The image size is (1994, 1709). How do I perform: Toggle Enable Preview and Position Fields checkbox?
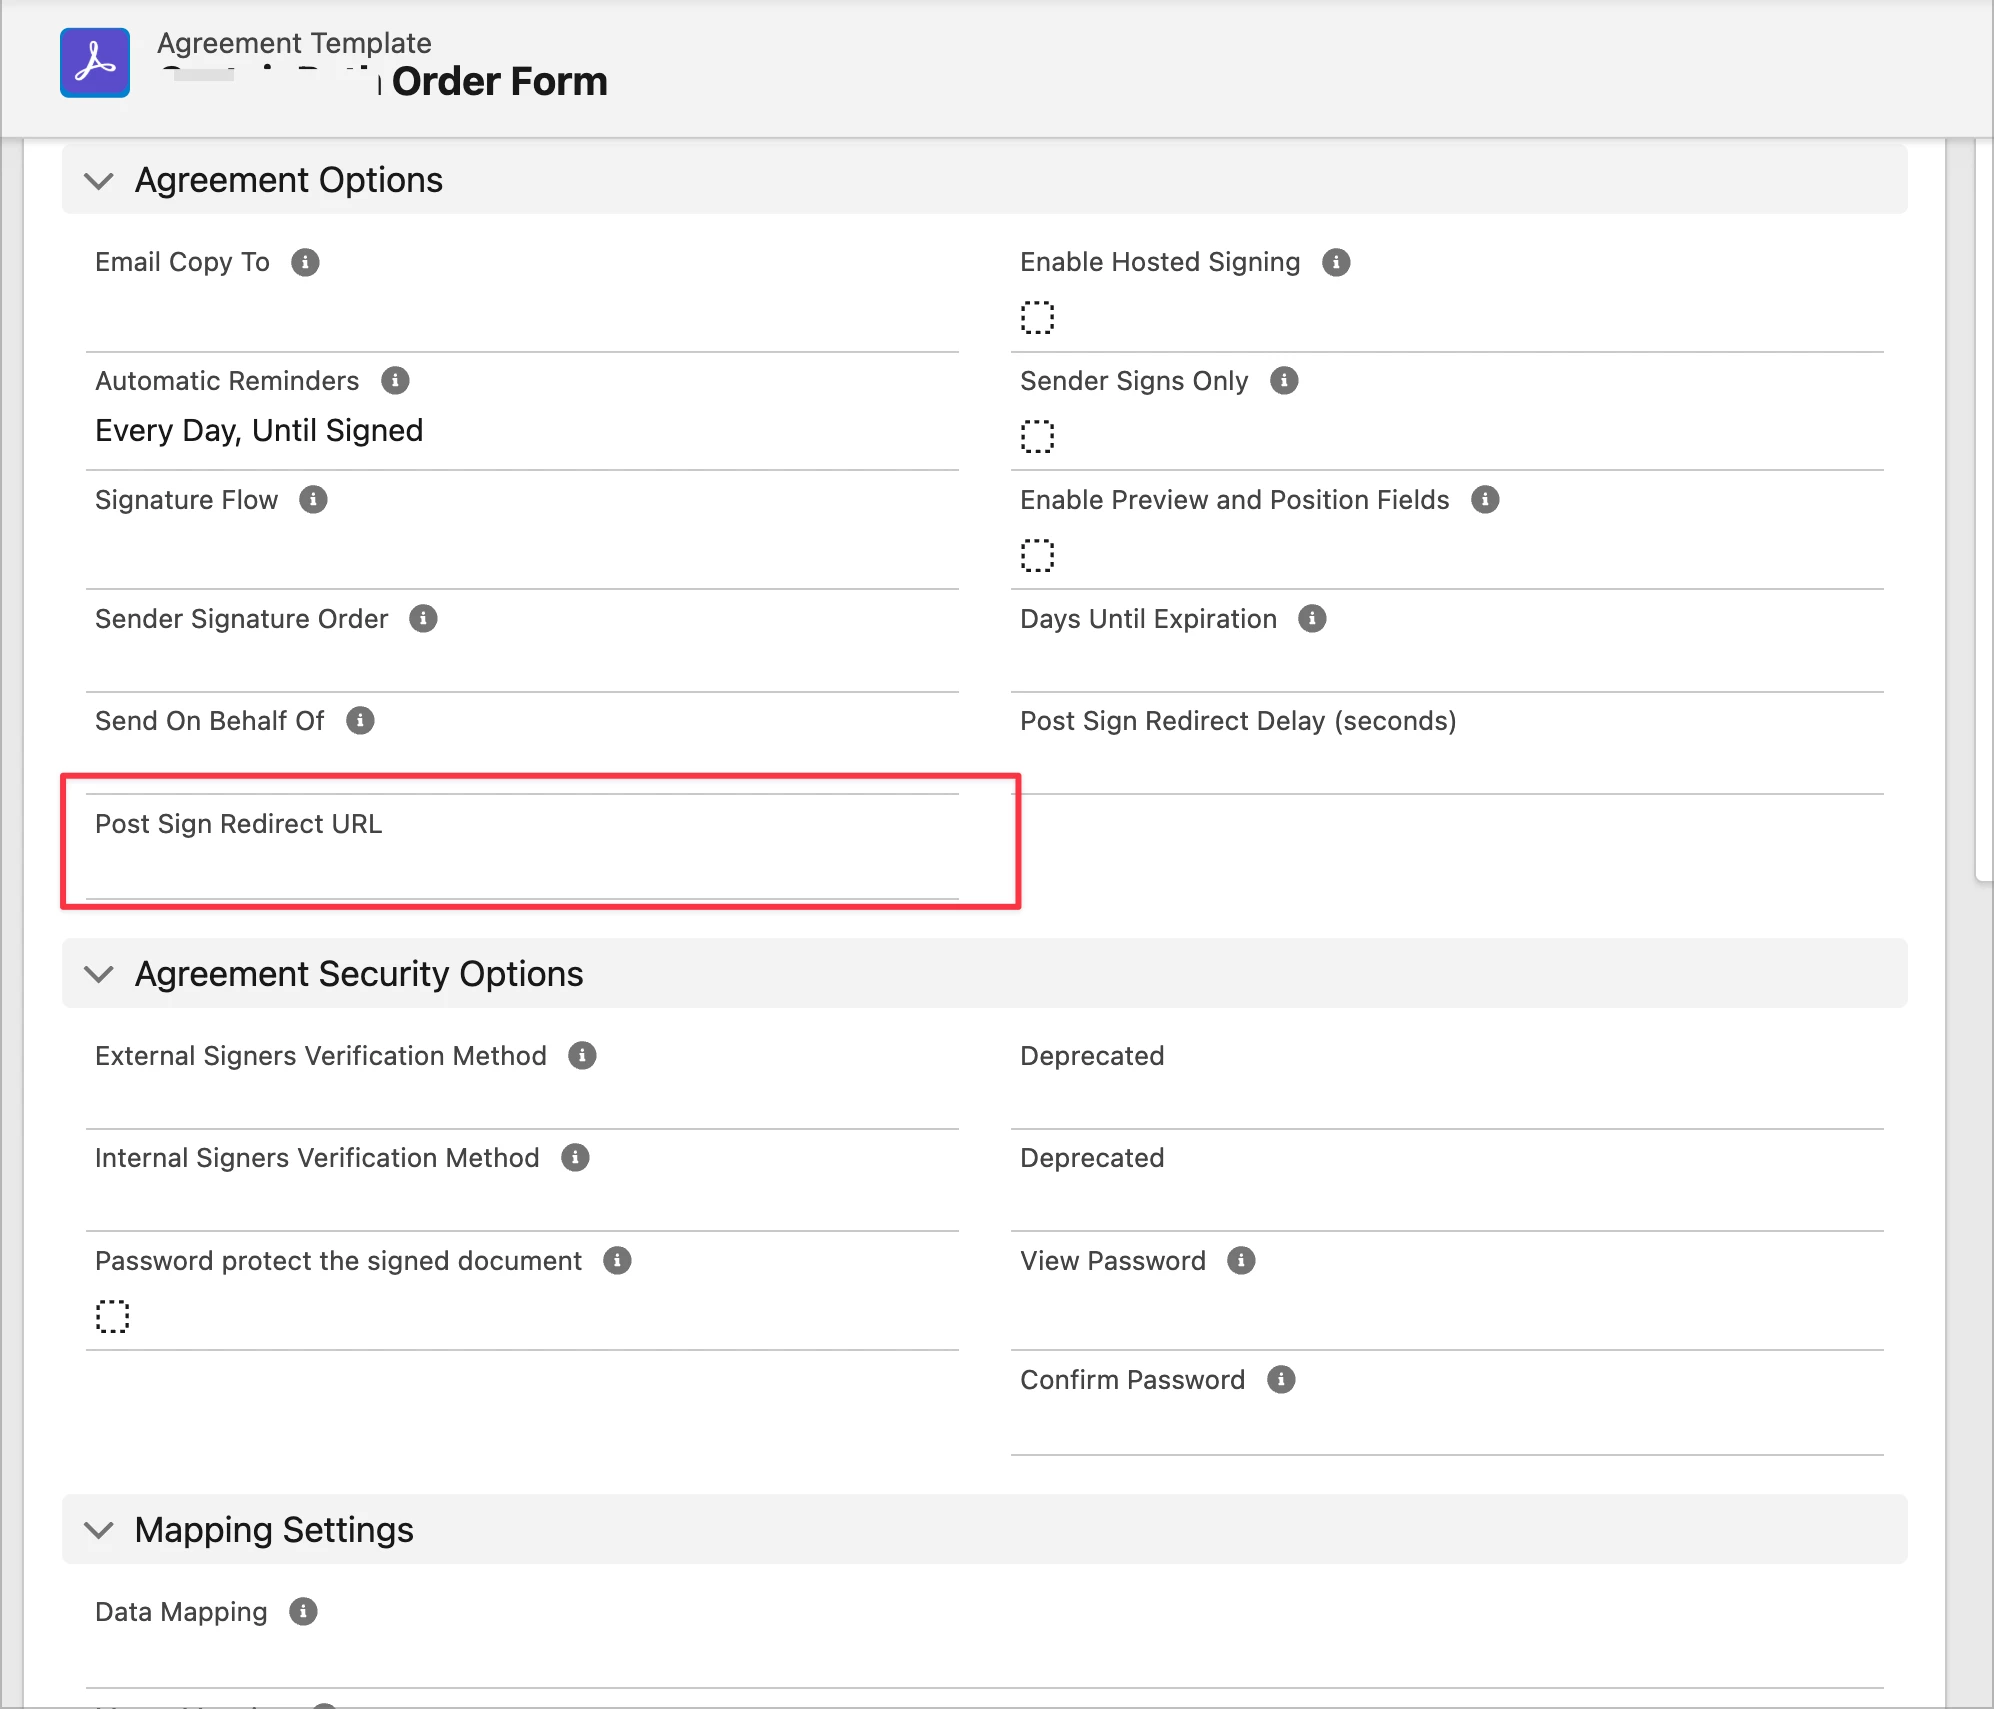pos(1037,555)
